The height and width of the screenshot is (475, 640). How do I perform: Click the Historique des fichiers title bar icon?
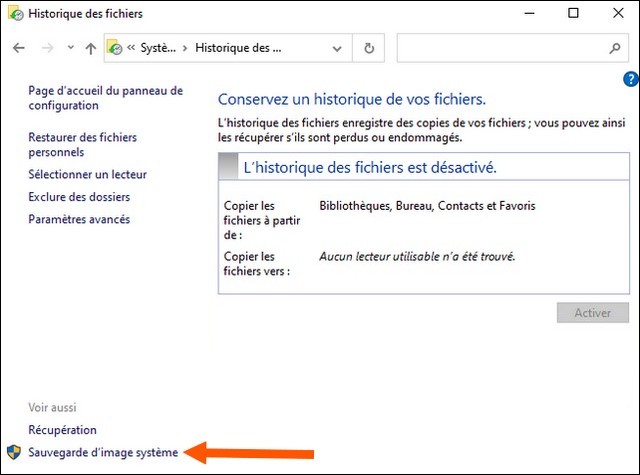16,13
